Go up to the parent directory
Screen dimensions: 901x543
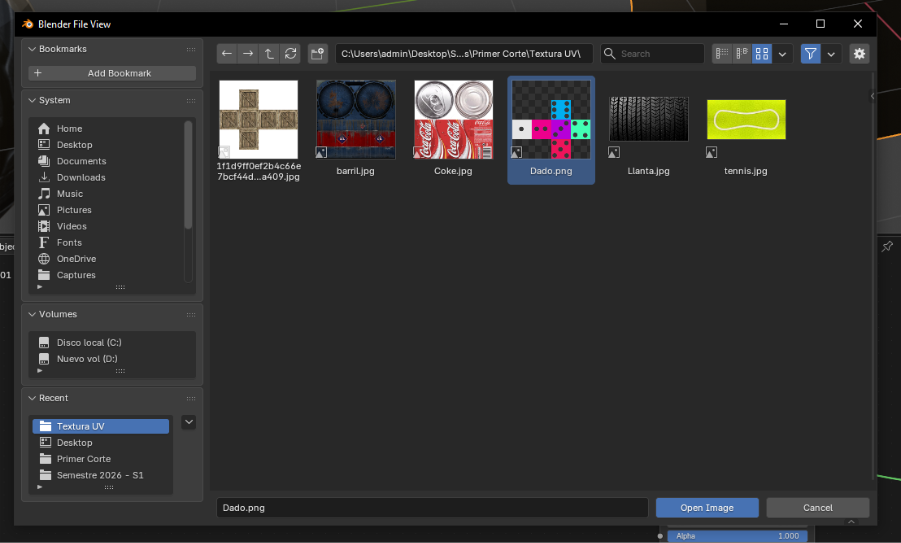(x=269, y=54)
